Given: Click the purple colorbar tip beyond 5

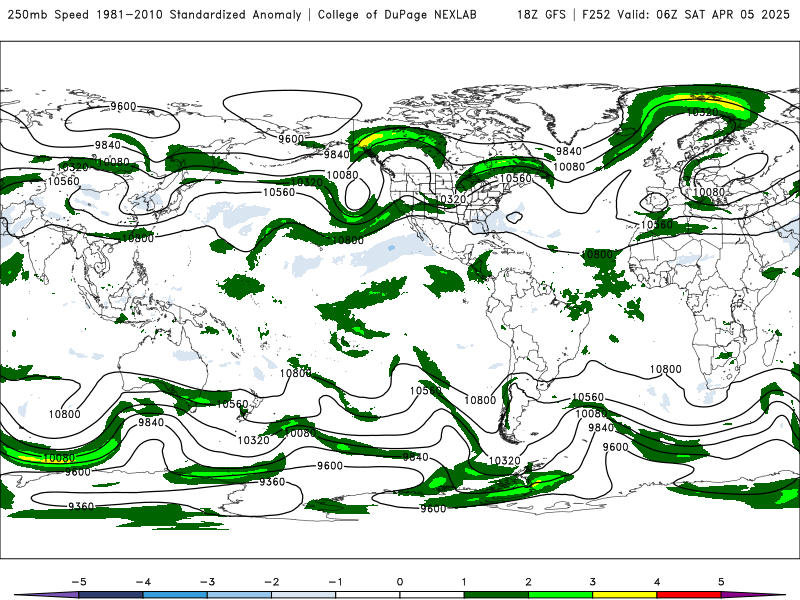Looking at the screenshot, I should 750,595.
